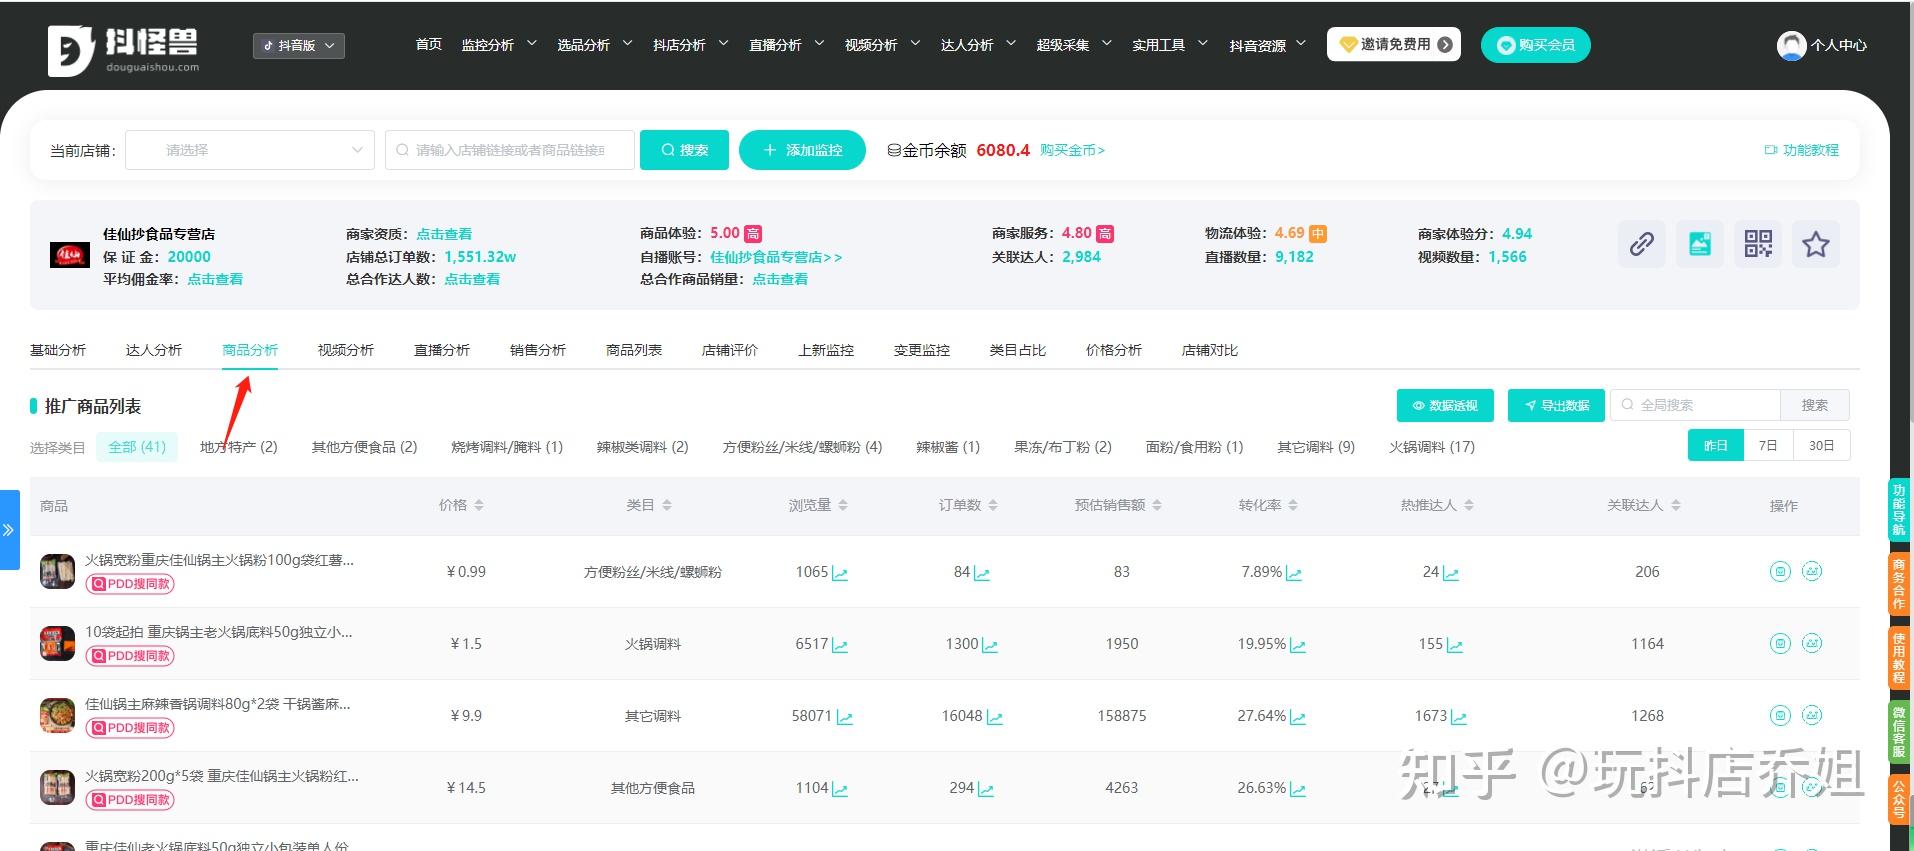Favorite the shop with star icon
This screenshot has height=851, width=1914.
click(x=1815, y=244)
